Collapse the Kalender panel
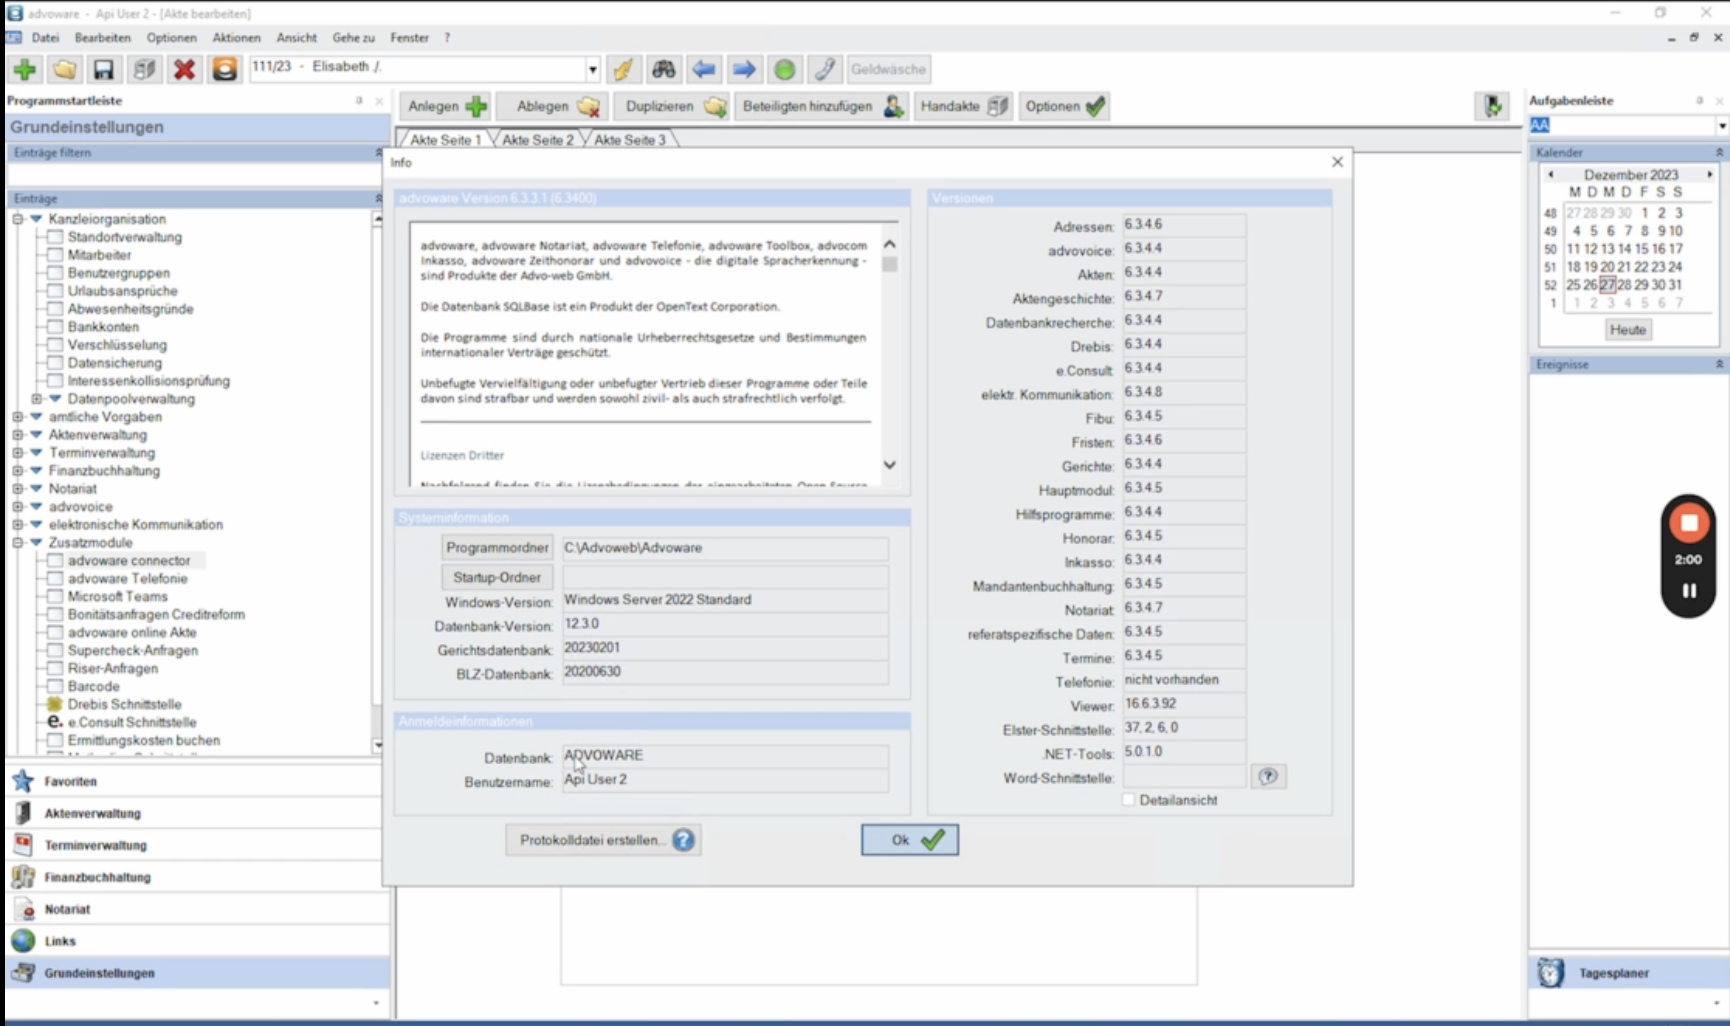 pos(1719,153)
